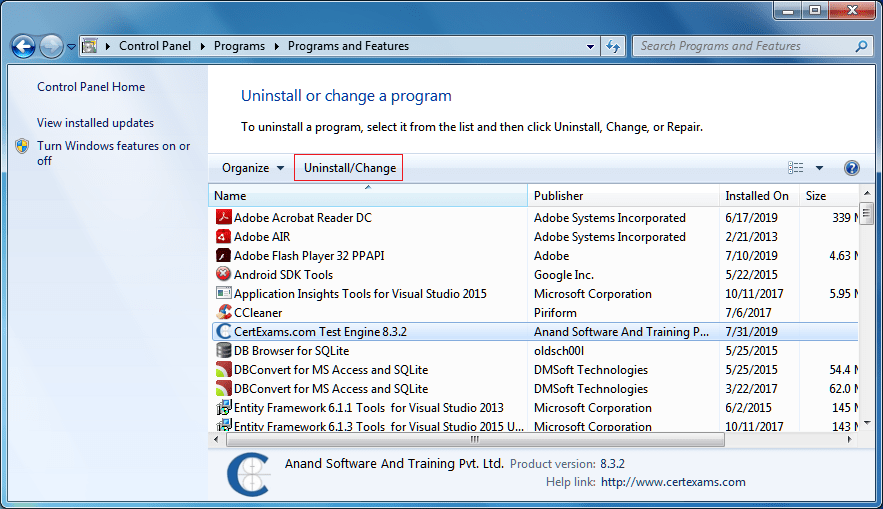Screen dimensions: 883x509
Task: Click the Change your view icon
Action: (x=795, y=168)
